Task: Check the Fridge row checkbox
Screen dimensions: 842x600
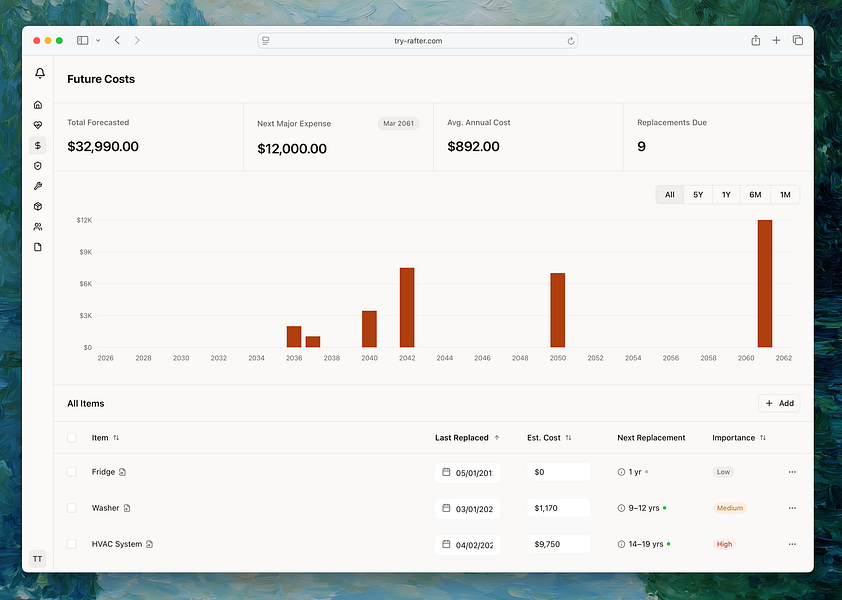Action: point(71,472)
